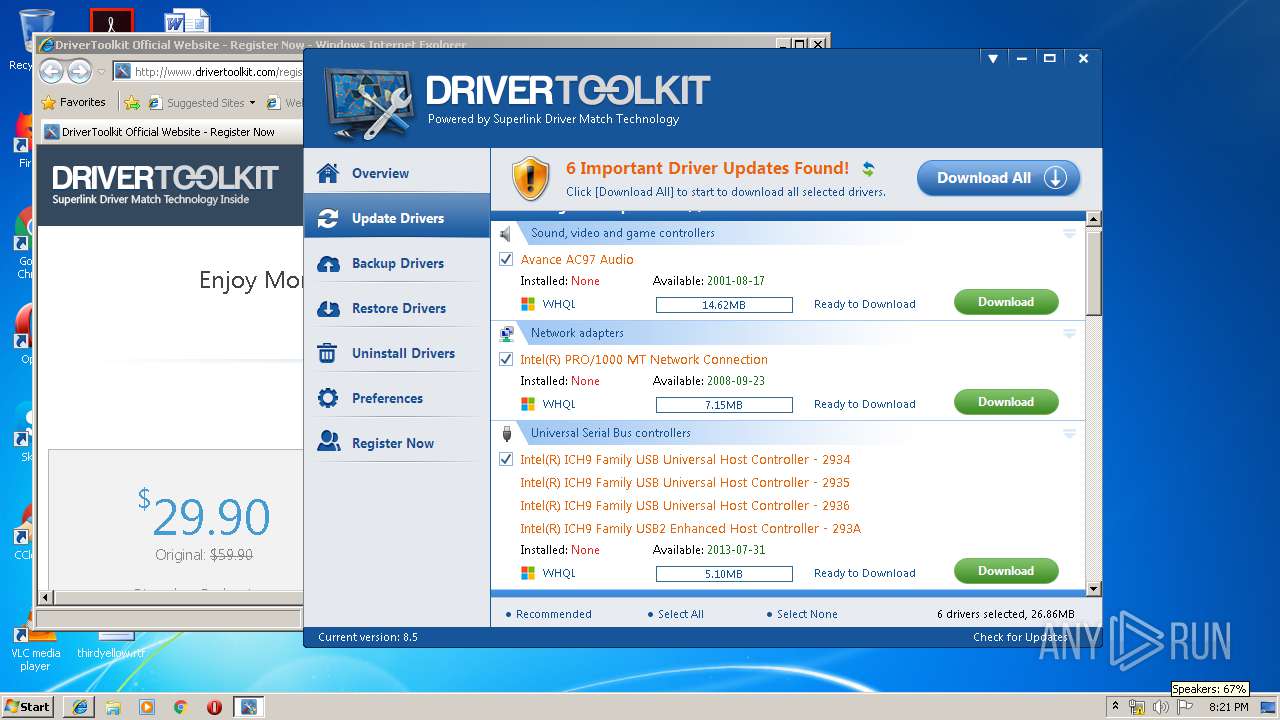Open DriverToolkit title bar dropdown menu arrow
Image resolution: width=1280 pixels, height=720 pixels.
pyautogui.click(x=993, y=59)
